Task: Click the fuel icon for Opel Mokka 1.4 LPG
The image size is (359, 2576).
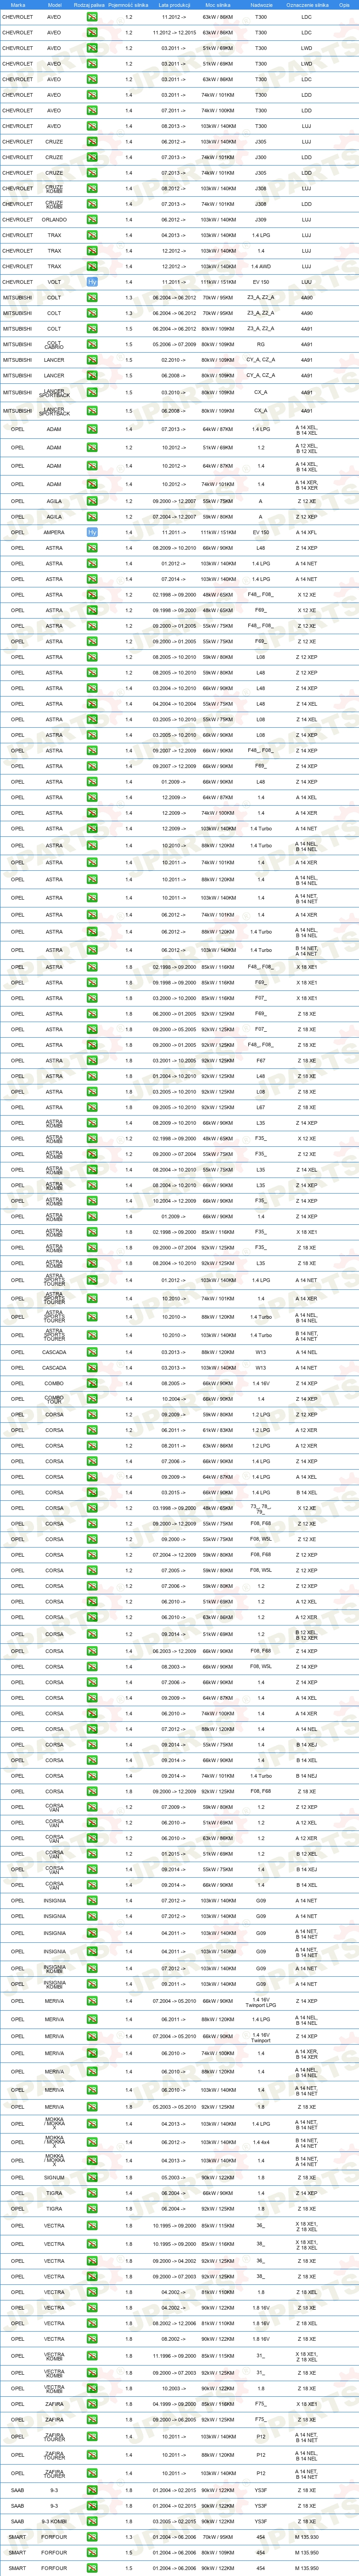Action: click(92, 2125)
